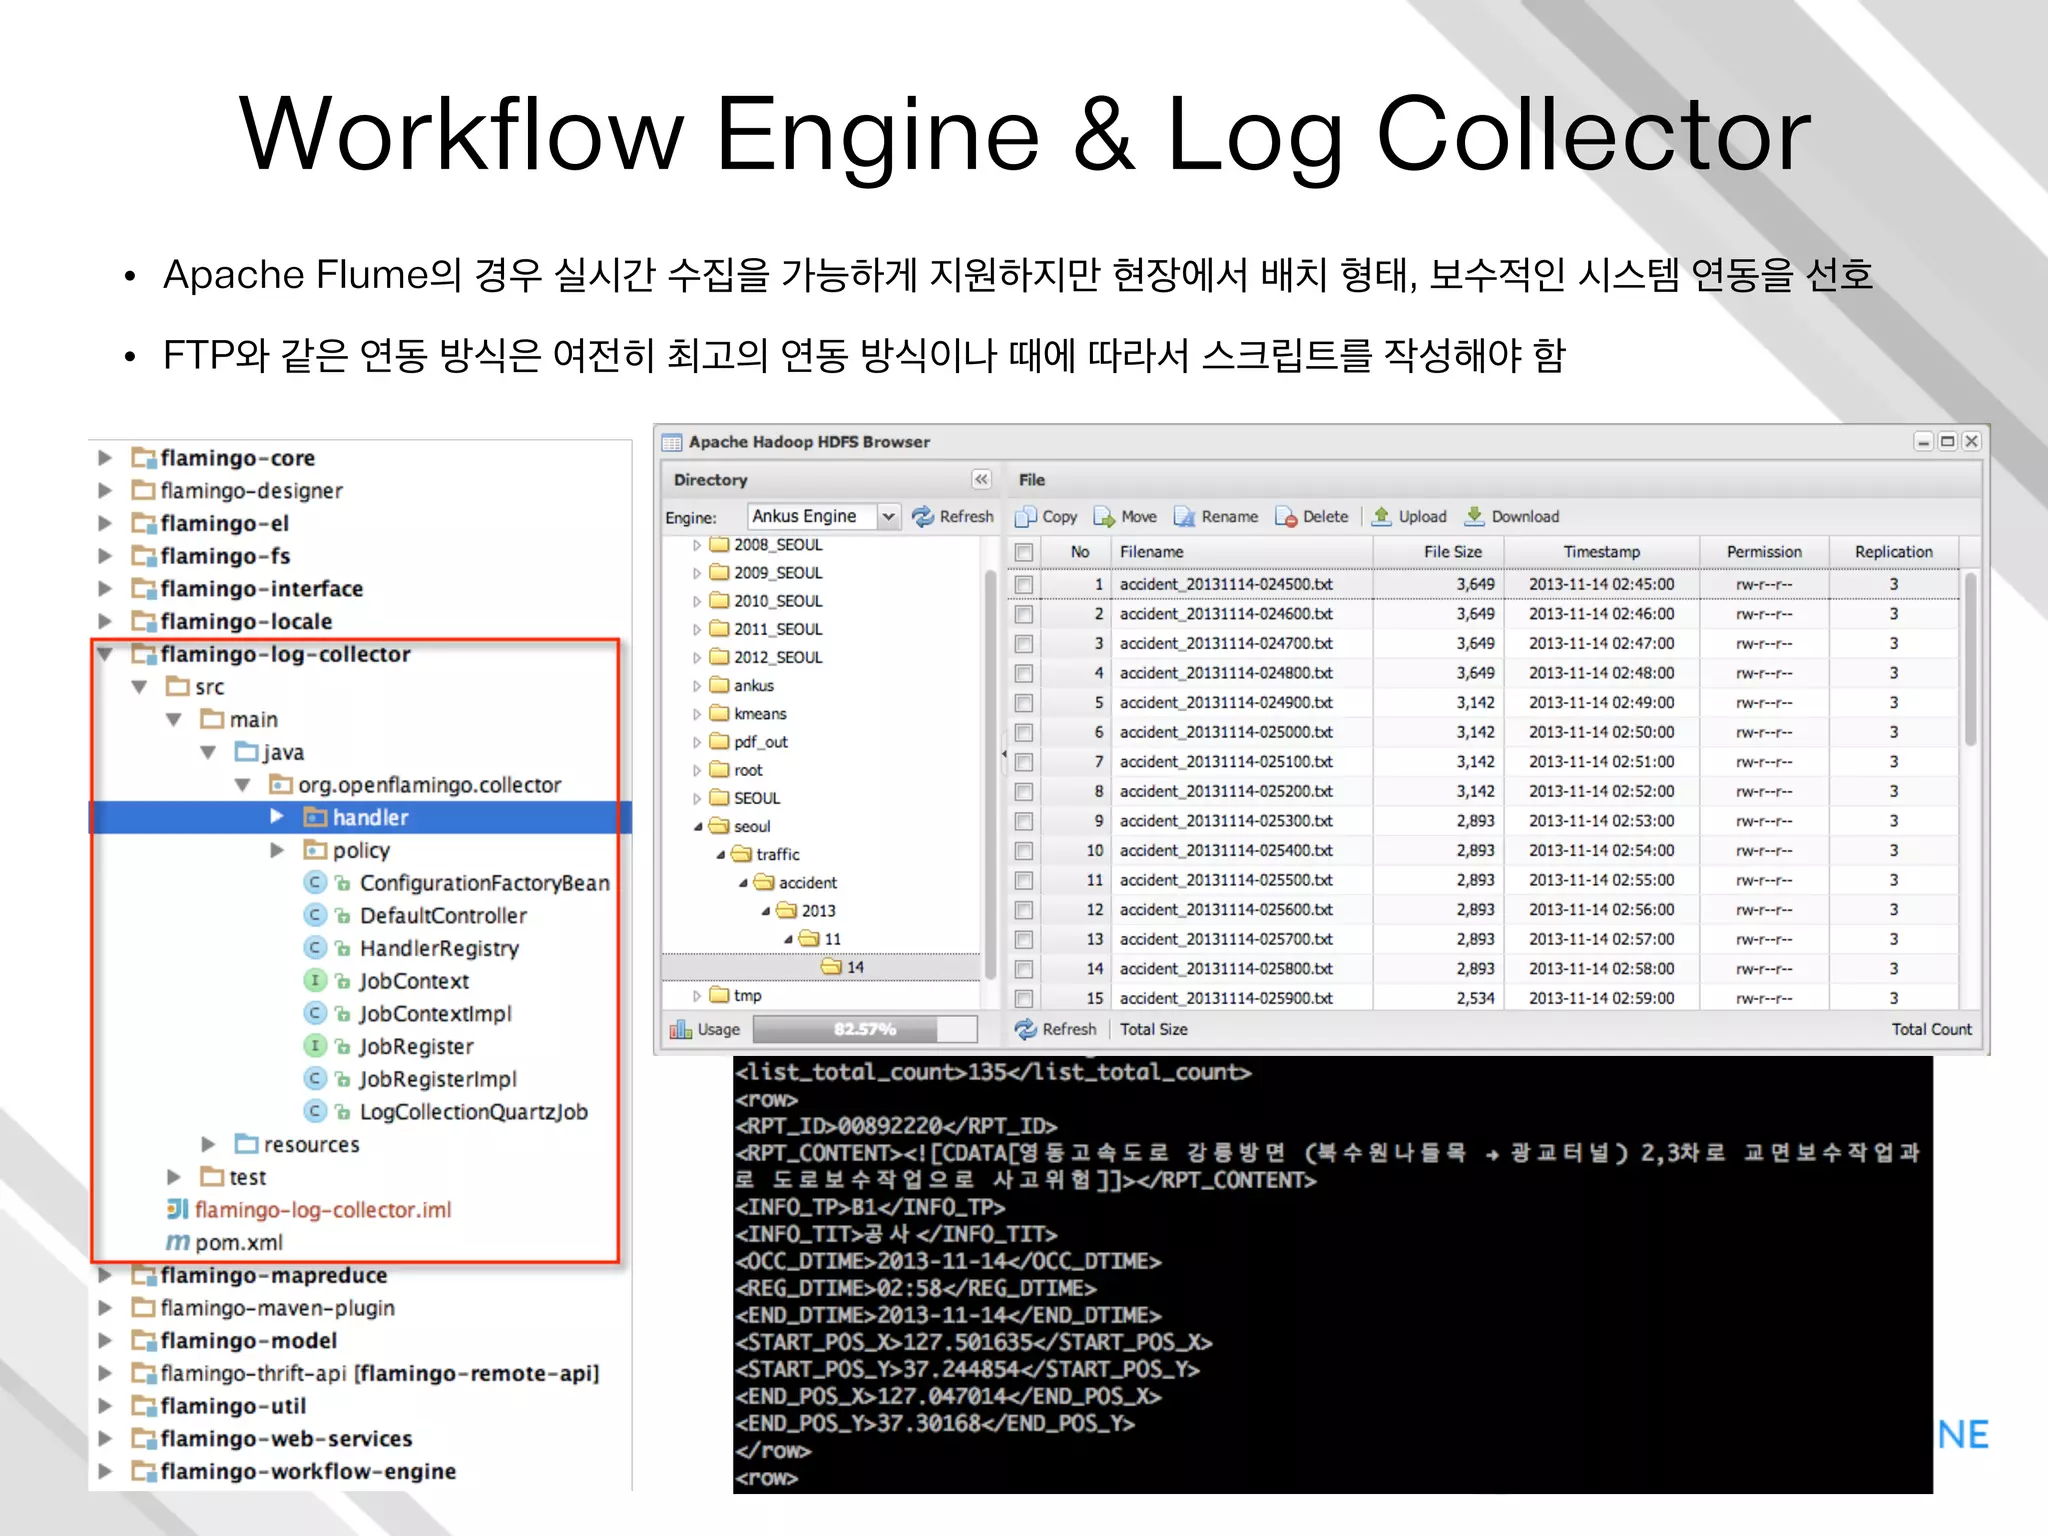This screenshot has width=2048, height=1536.
Task: Toggle the select-all checkbox in header row
Action: click(x=1024, y=552)
